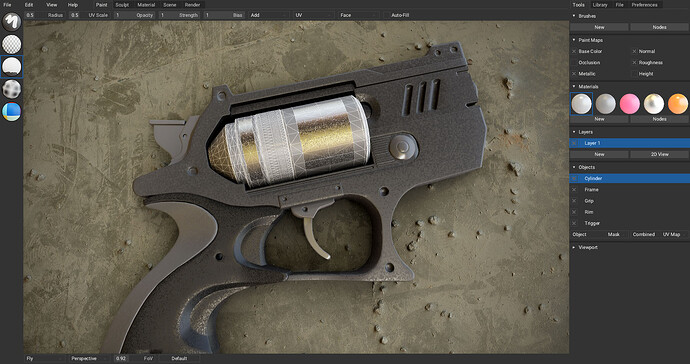Collapse the Brushes section
The height and width of the screenshot is (364, 690).
[x=574, y=16]
